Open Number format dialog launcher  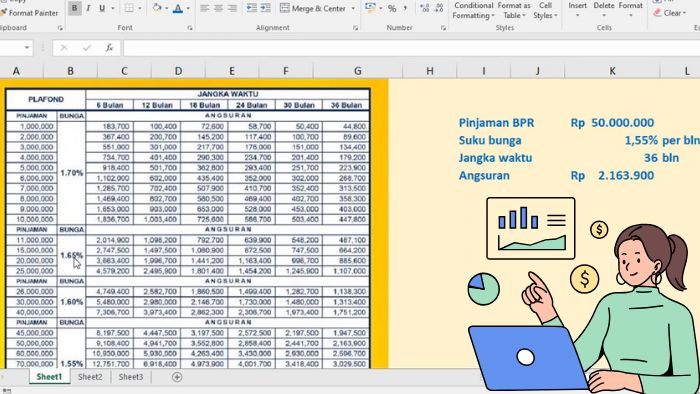tap(443, 28)
